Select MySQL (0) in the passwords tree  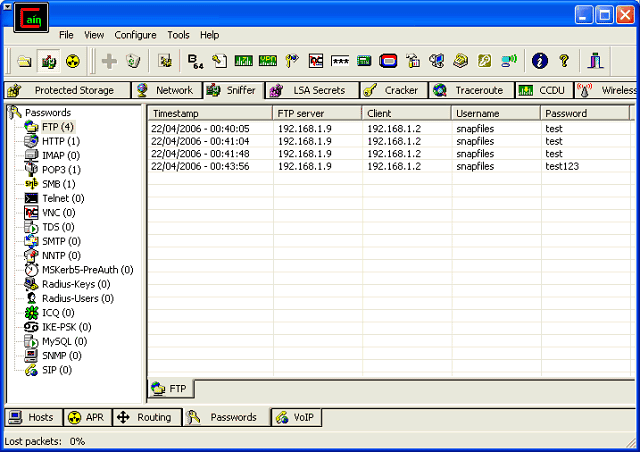coord(61,341)
